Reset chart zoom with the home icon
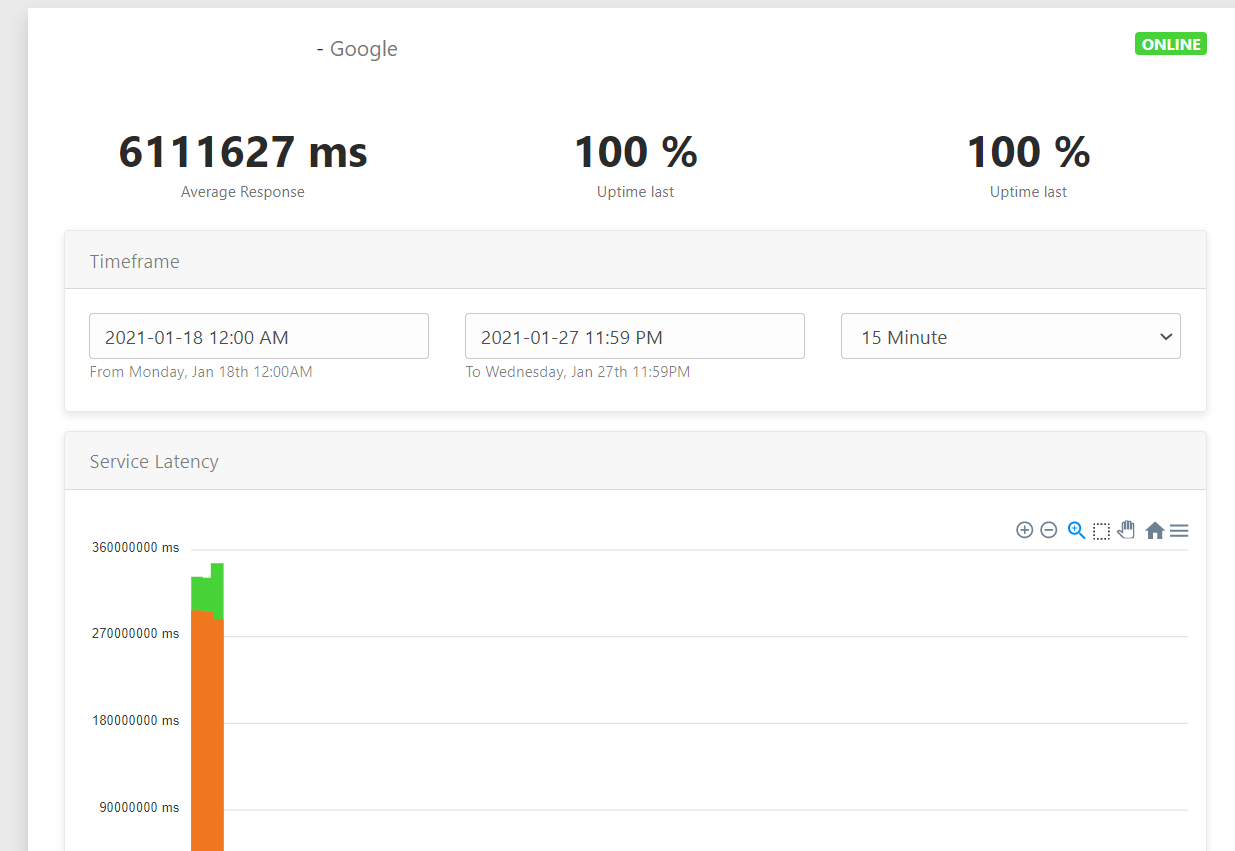1235x851 pixels. click(1154, 530)
